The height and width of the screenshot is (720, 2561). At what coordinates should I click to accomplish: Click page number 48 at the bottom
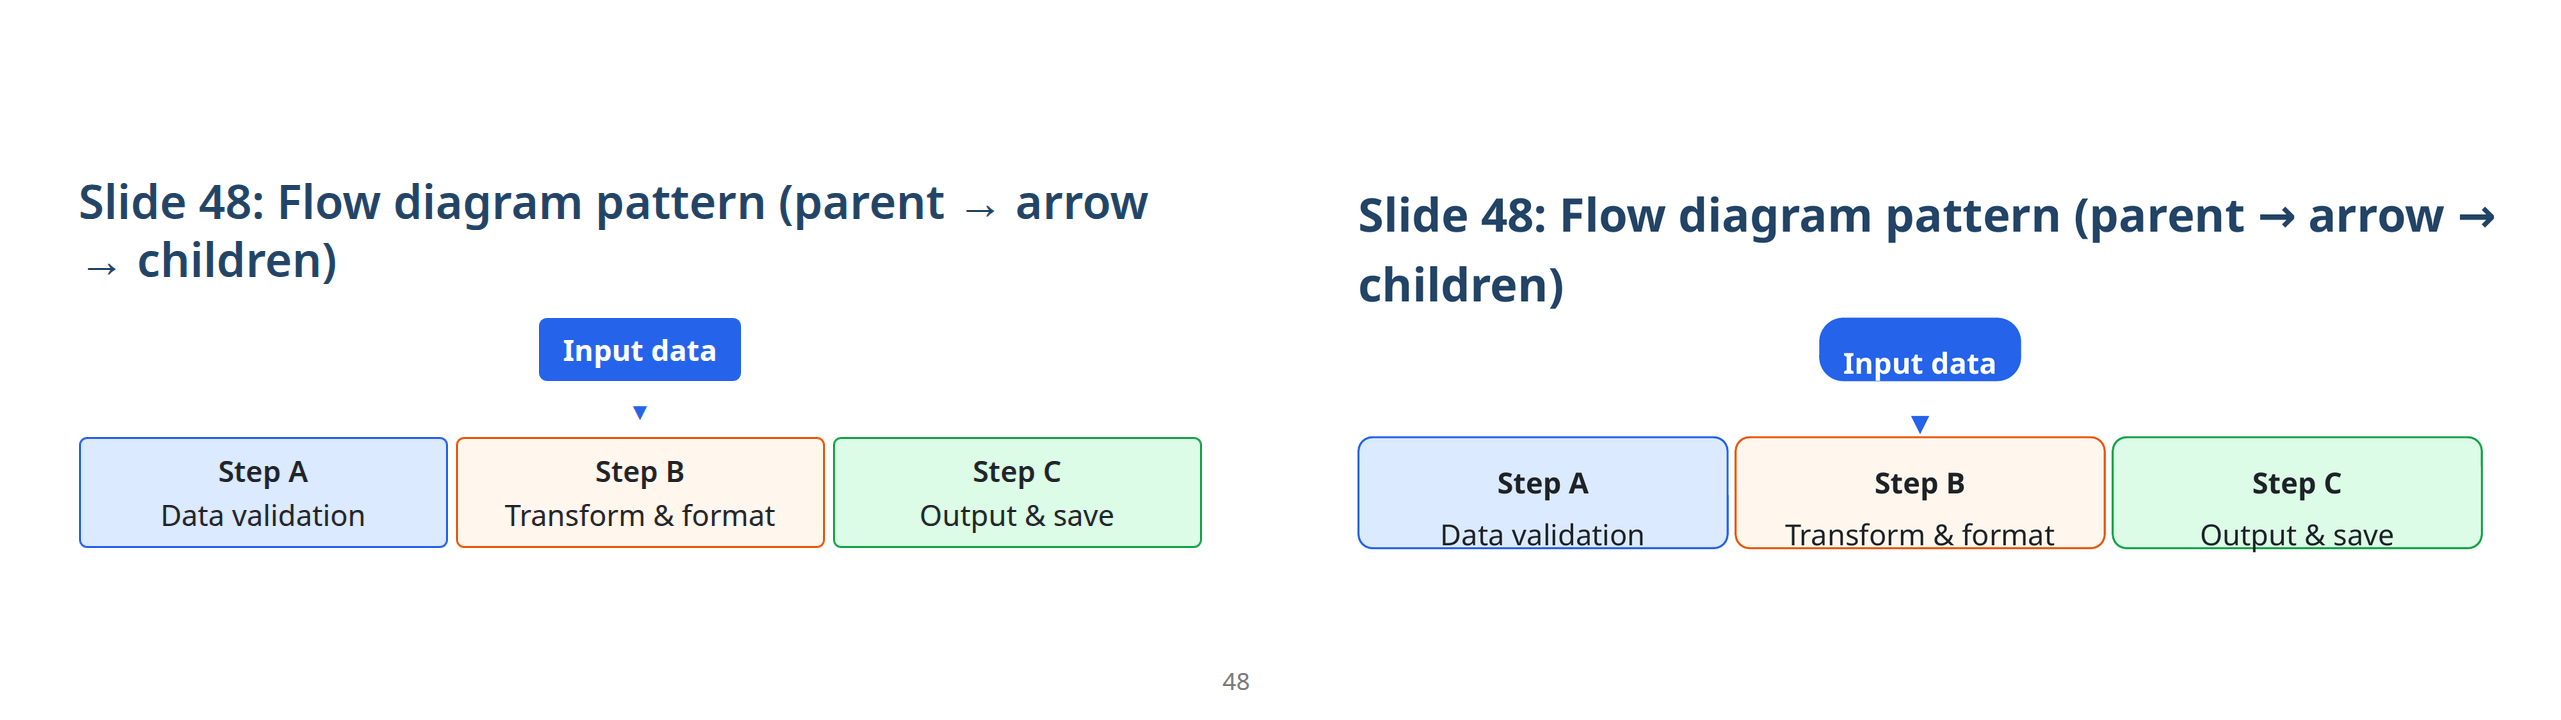click(x=1236, y=682)
